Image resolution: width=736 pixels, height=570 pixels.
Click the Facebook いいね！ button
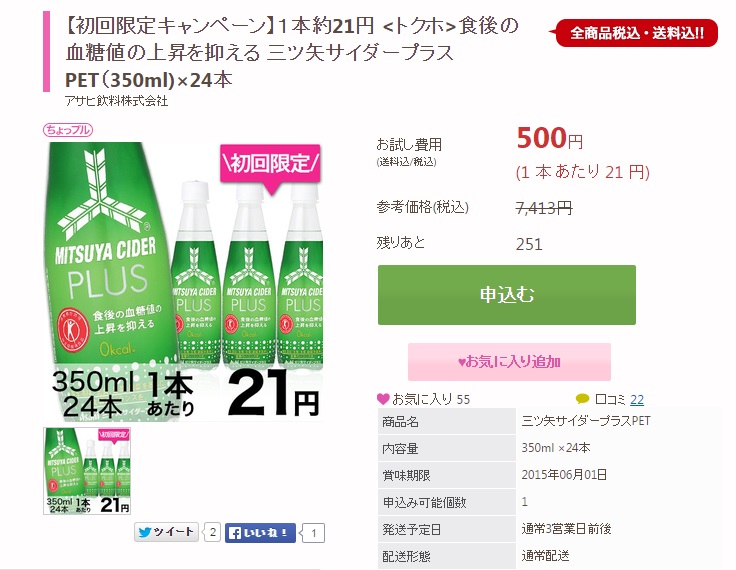(260, 533)
